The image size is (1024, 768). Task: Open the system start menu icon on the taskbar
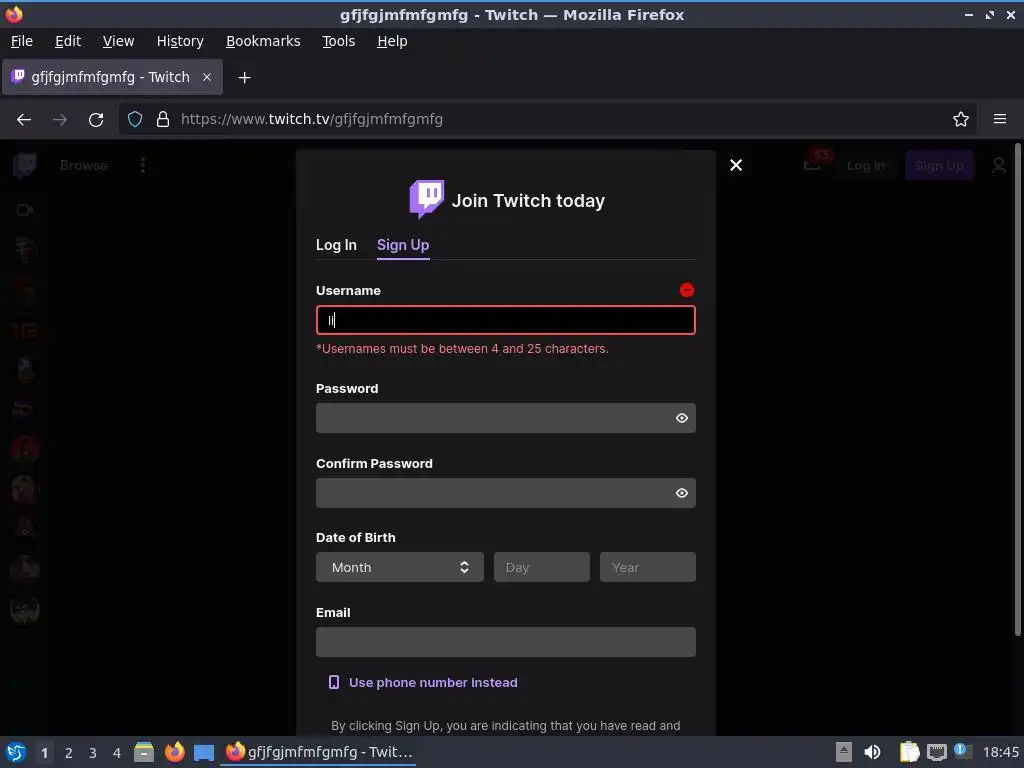[16, 752]
